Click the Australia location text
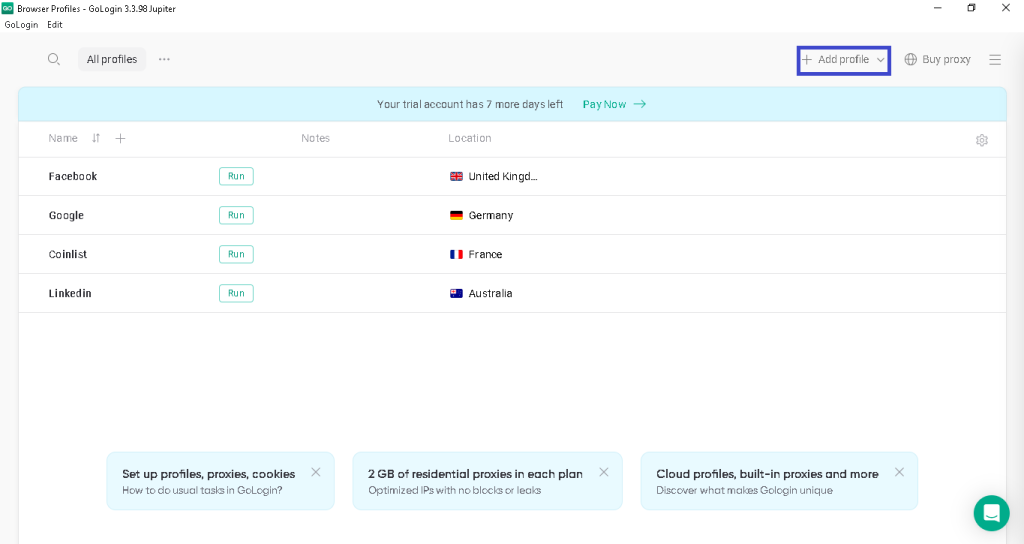 click(490, 294)
